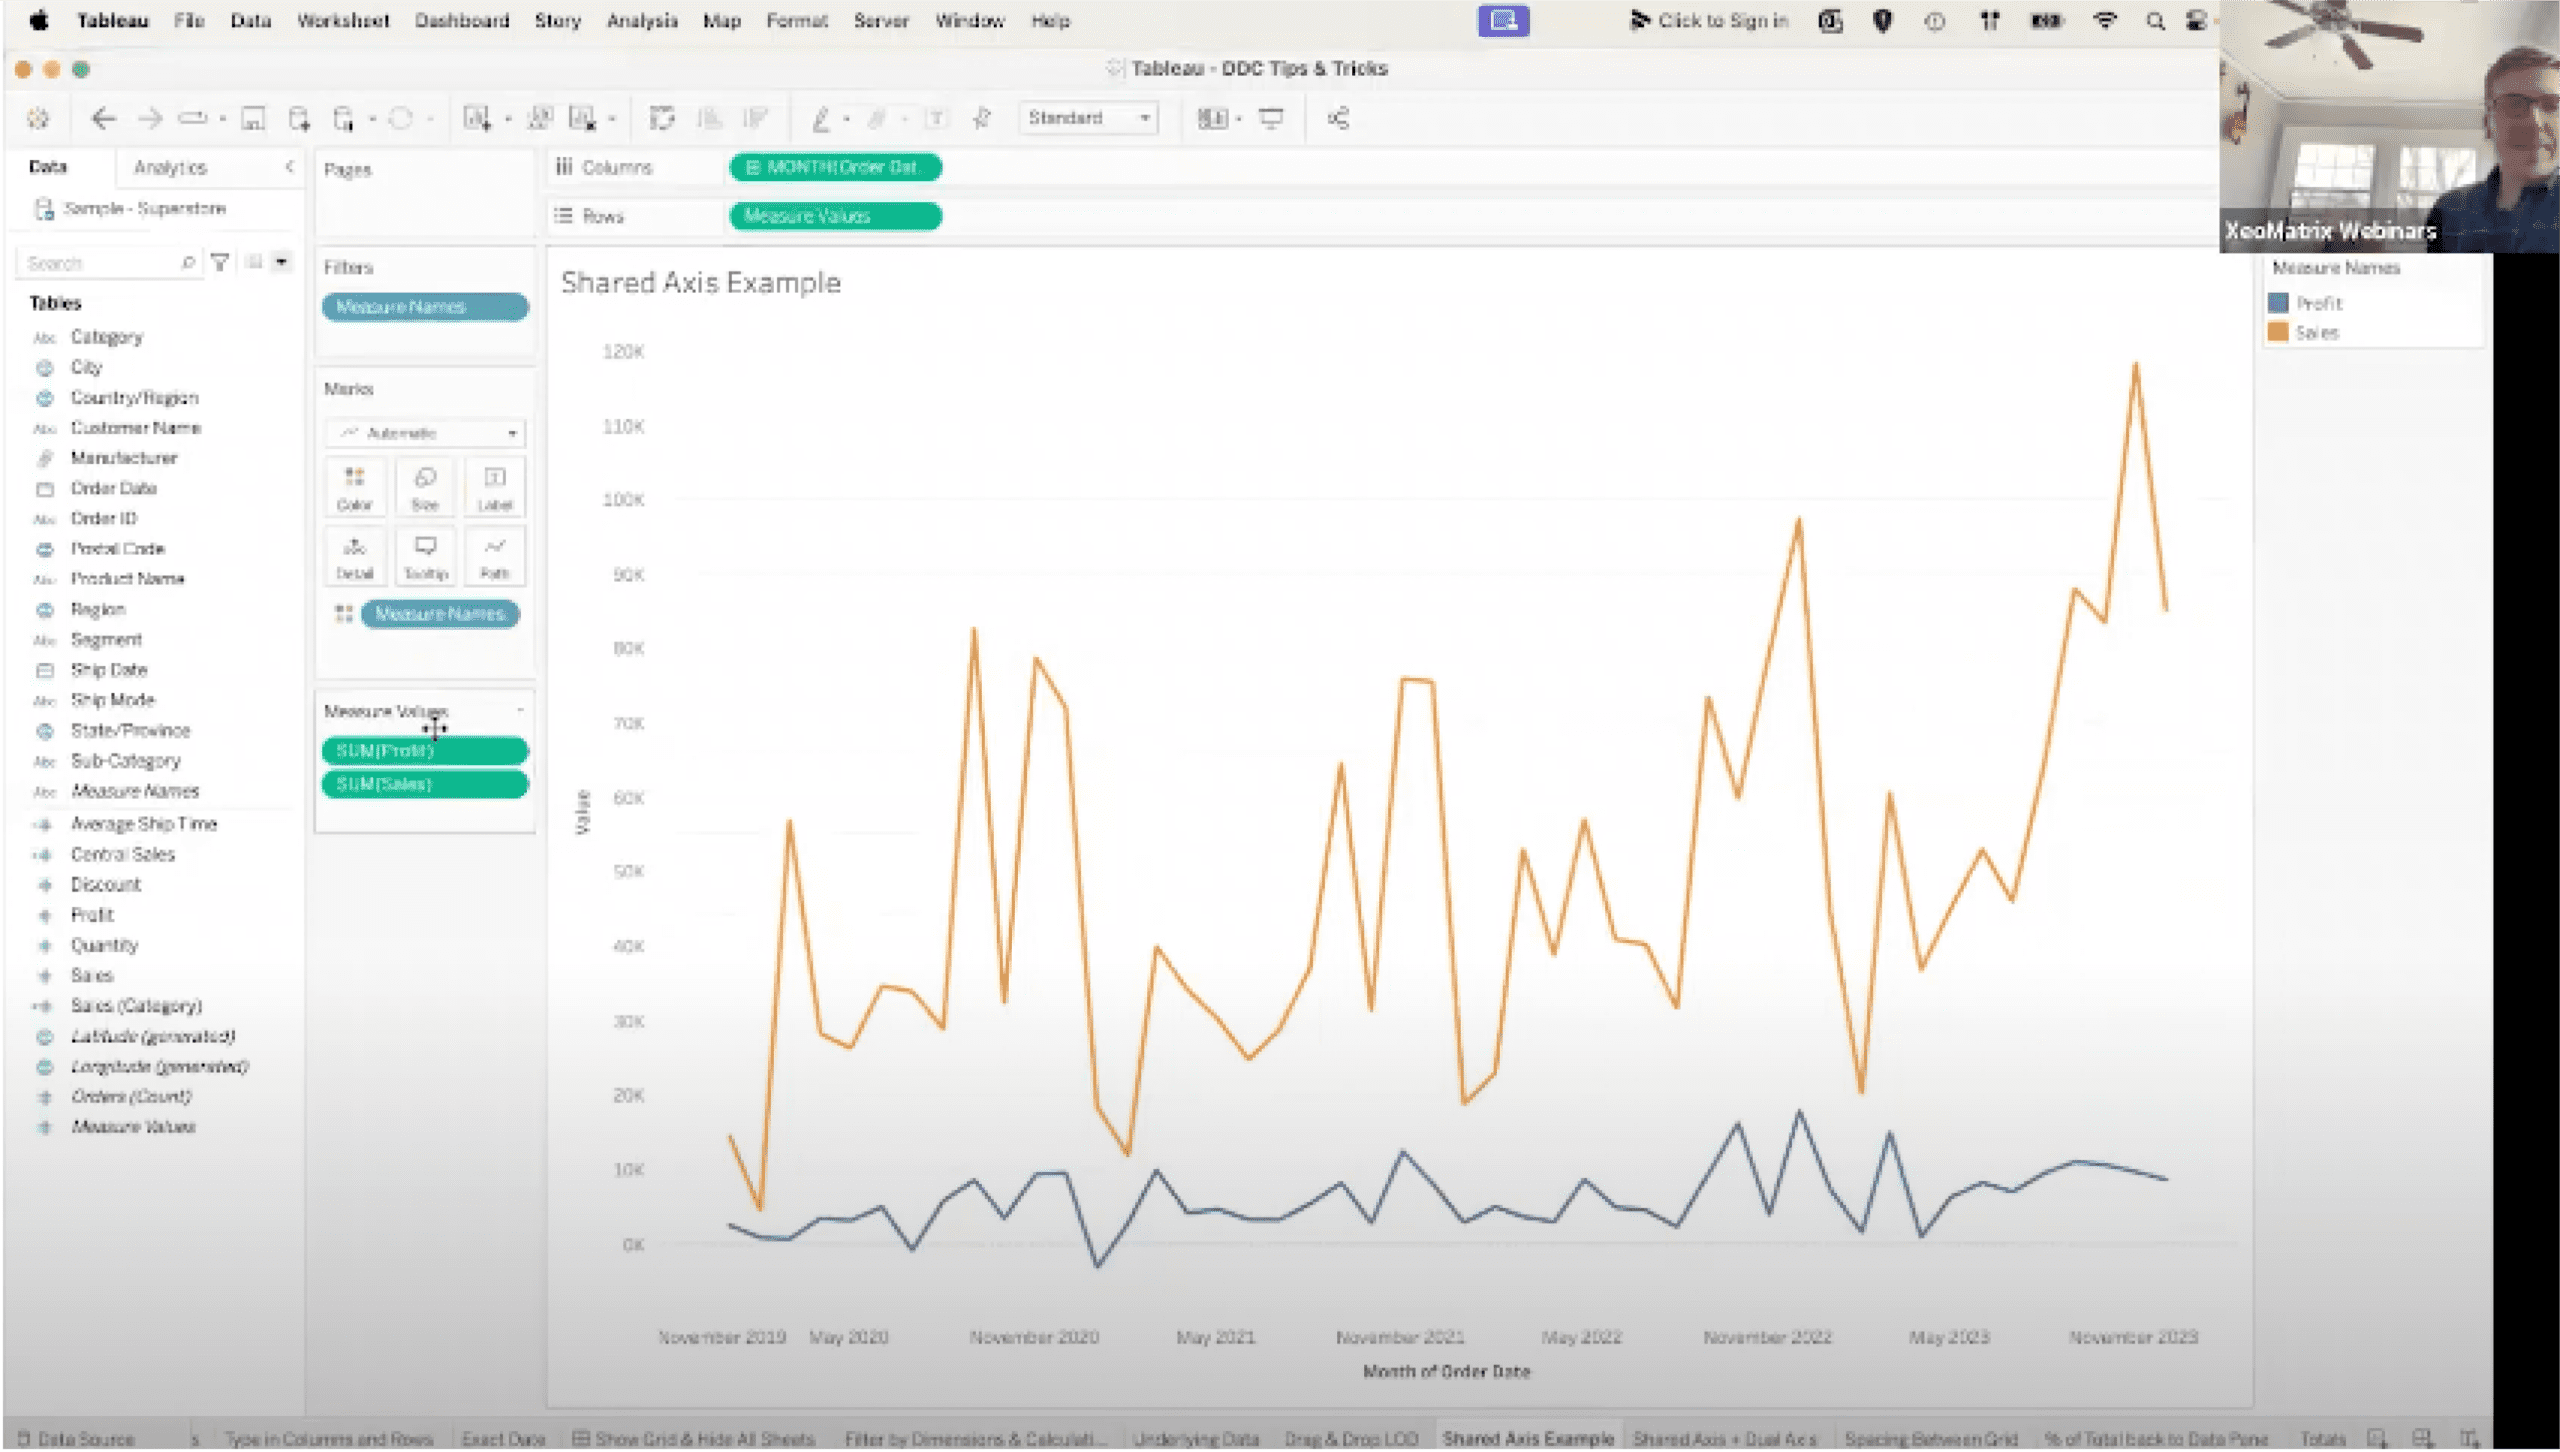Open the Size control in the Marks card
The image size is (2560, 1452).
(x=425, y=487)
